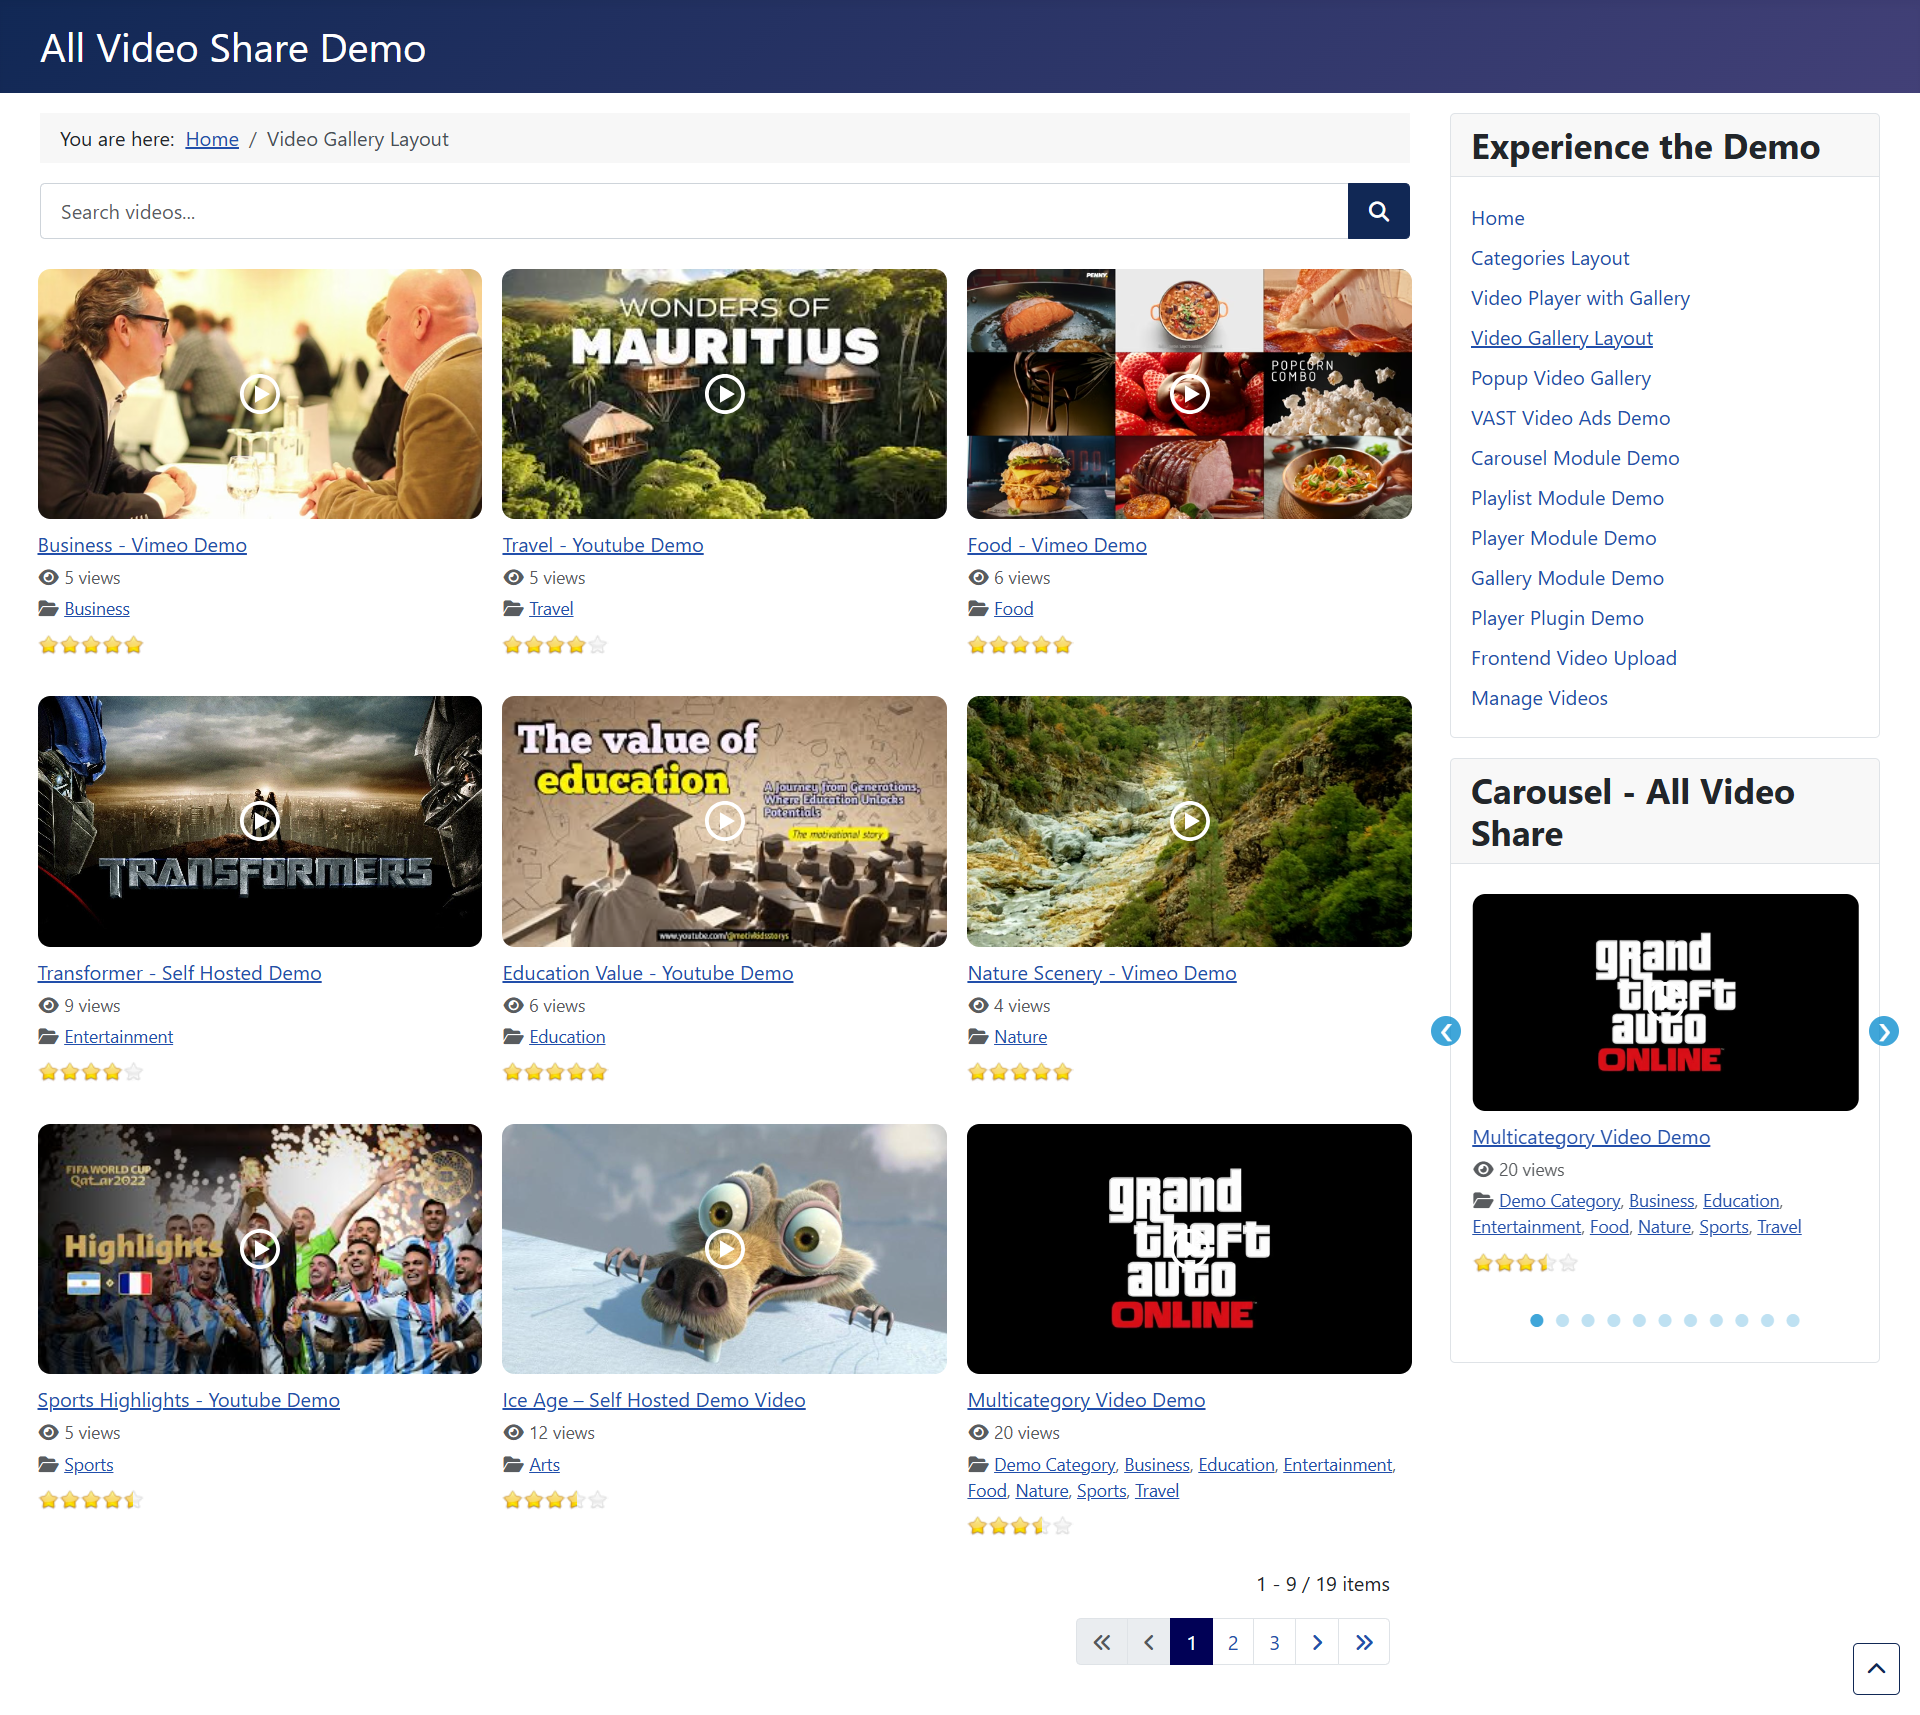Play the Ice Age video
The height and width of the screenshot is (1715, 1920).
point(724,1248)
